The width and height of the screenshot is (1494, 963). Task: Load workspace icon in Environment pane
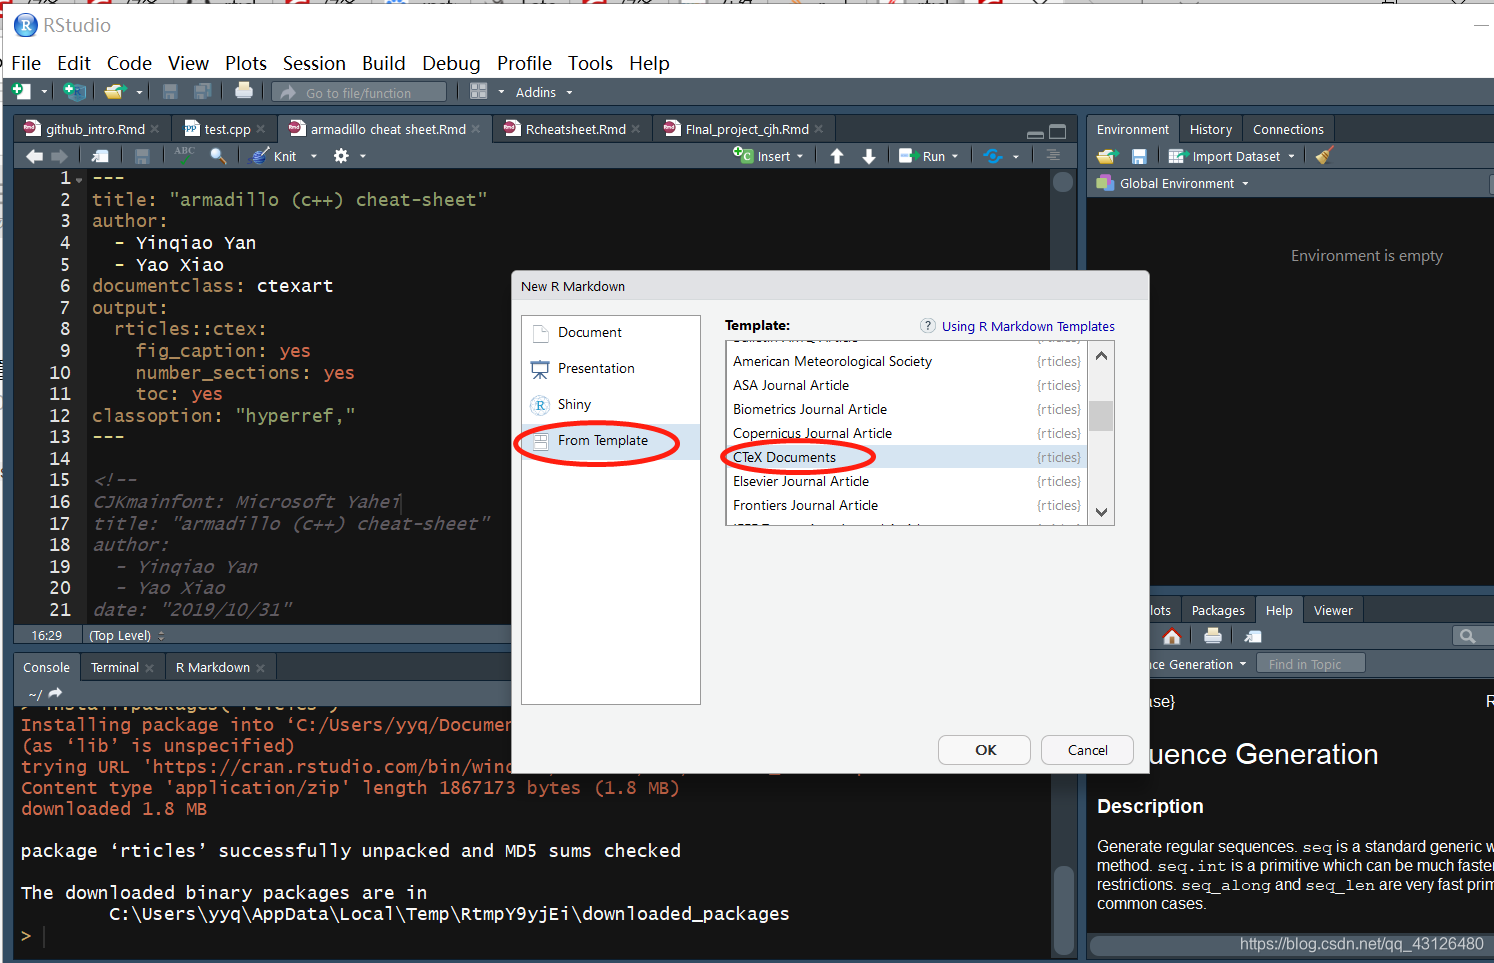coord(1107,156)
